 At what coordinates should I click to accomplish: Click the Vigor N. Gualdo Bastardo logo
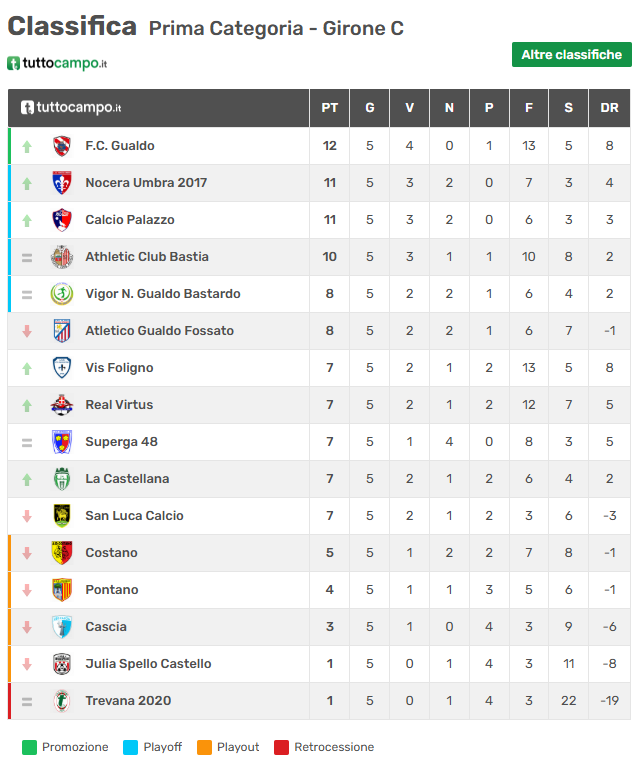pyautogui.click(x=62, y=294)
